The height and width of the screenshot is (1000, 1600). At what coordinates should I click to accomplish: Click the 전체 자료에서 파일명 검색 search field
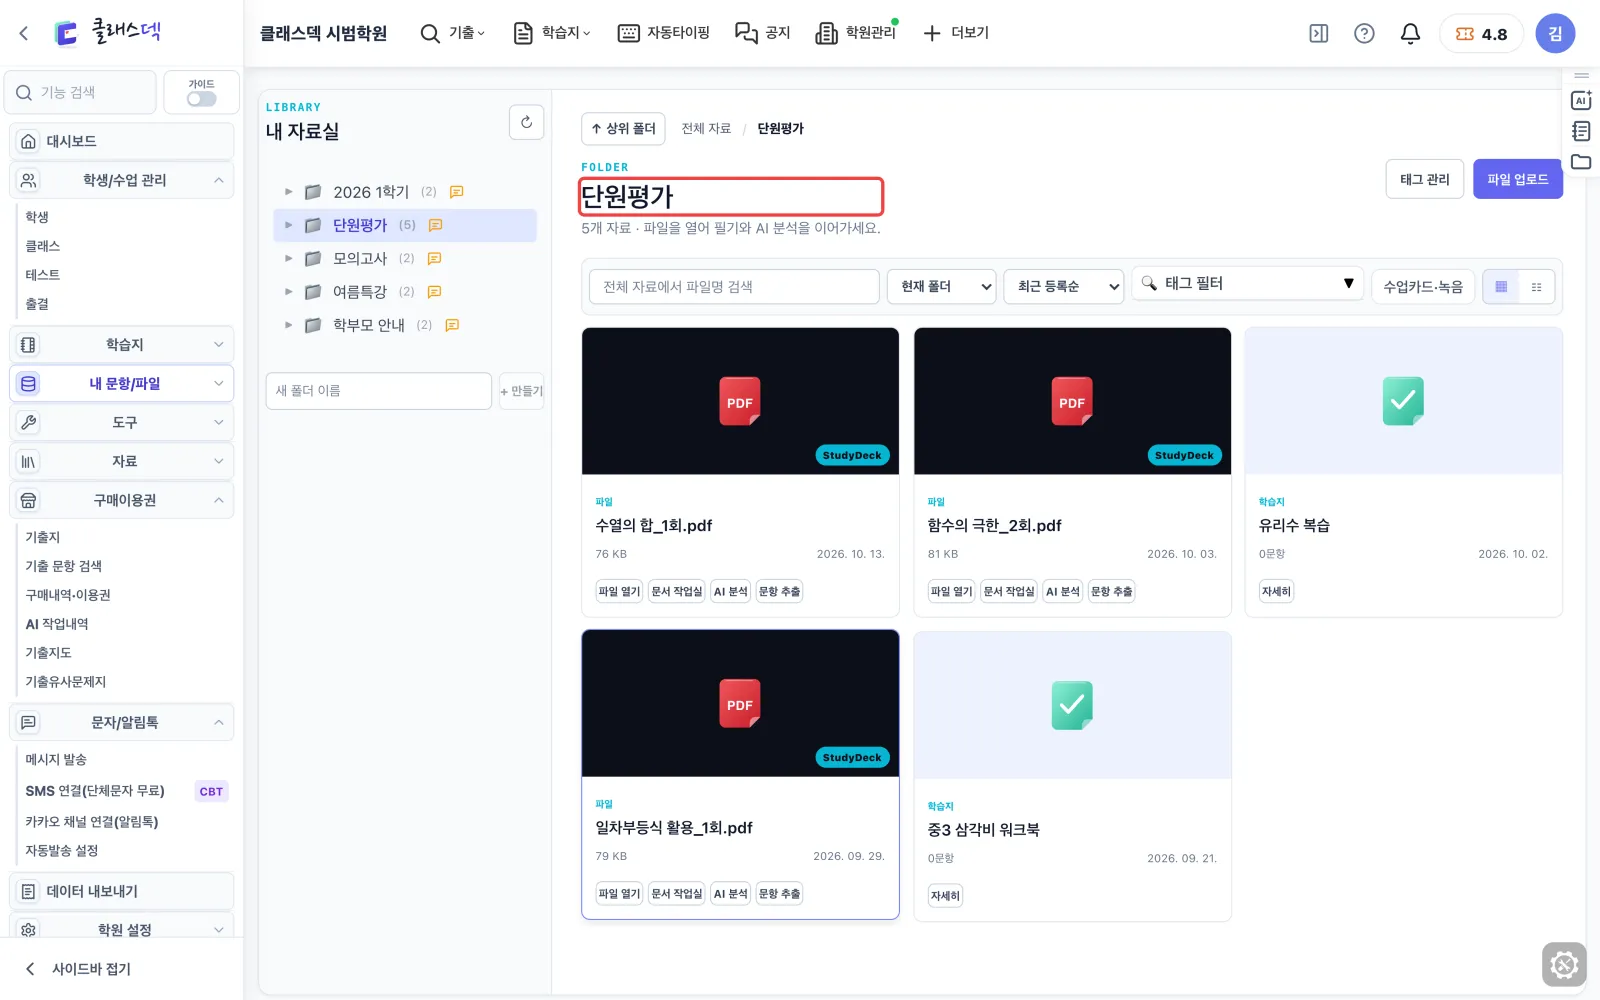(734, 287)
